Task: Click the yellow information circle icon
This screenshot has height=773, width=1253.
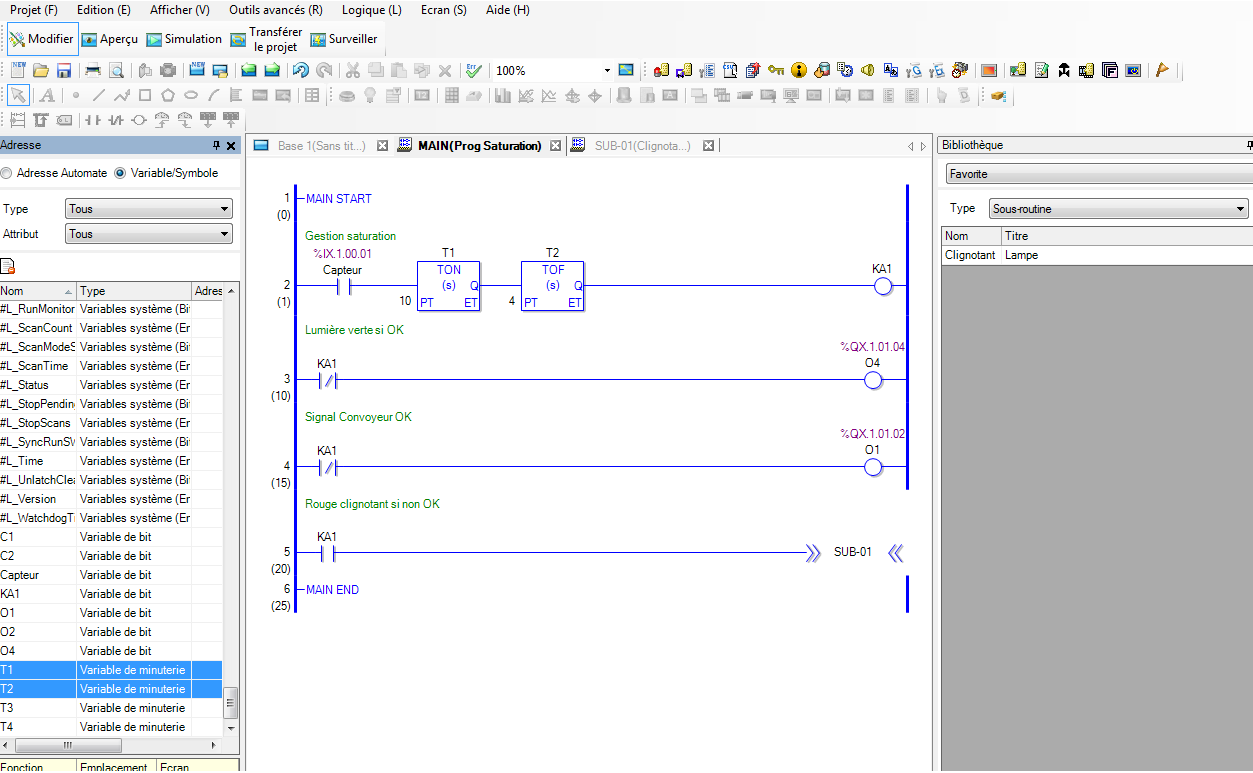Action: coord(798,70)
